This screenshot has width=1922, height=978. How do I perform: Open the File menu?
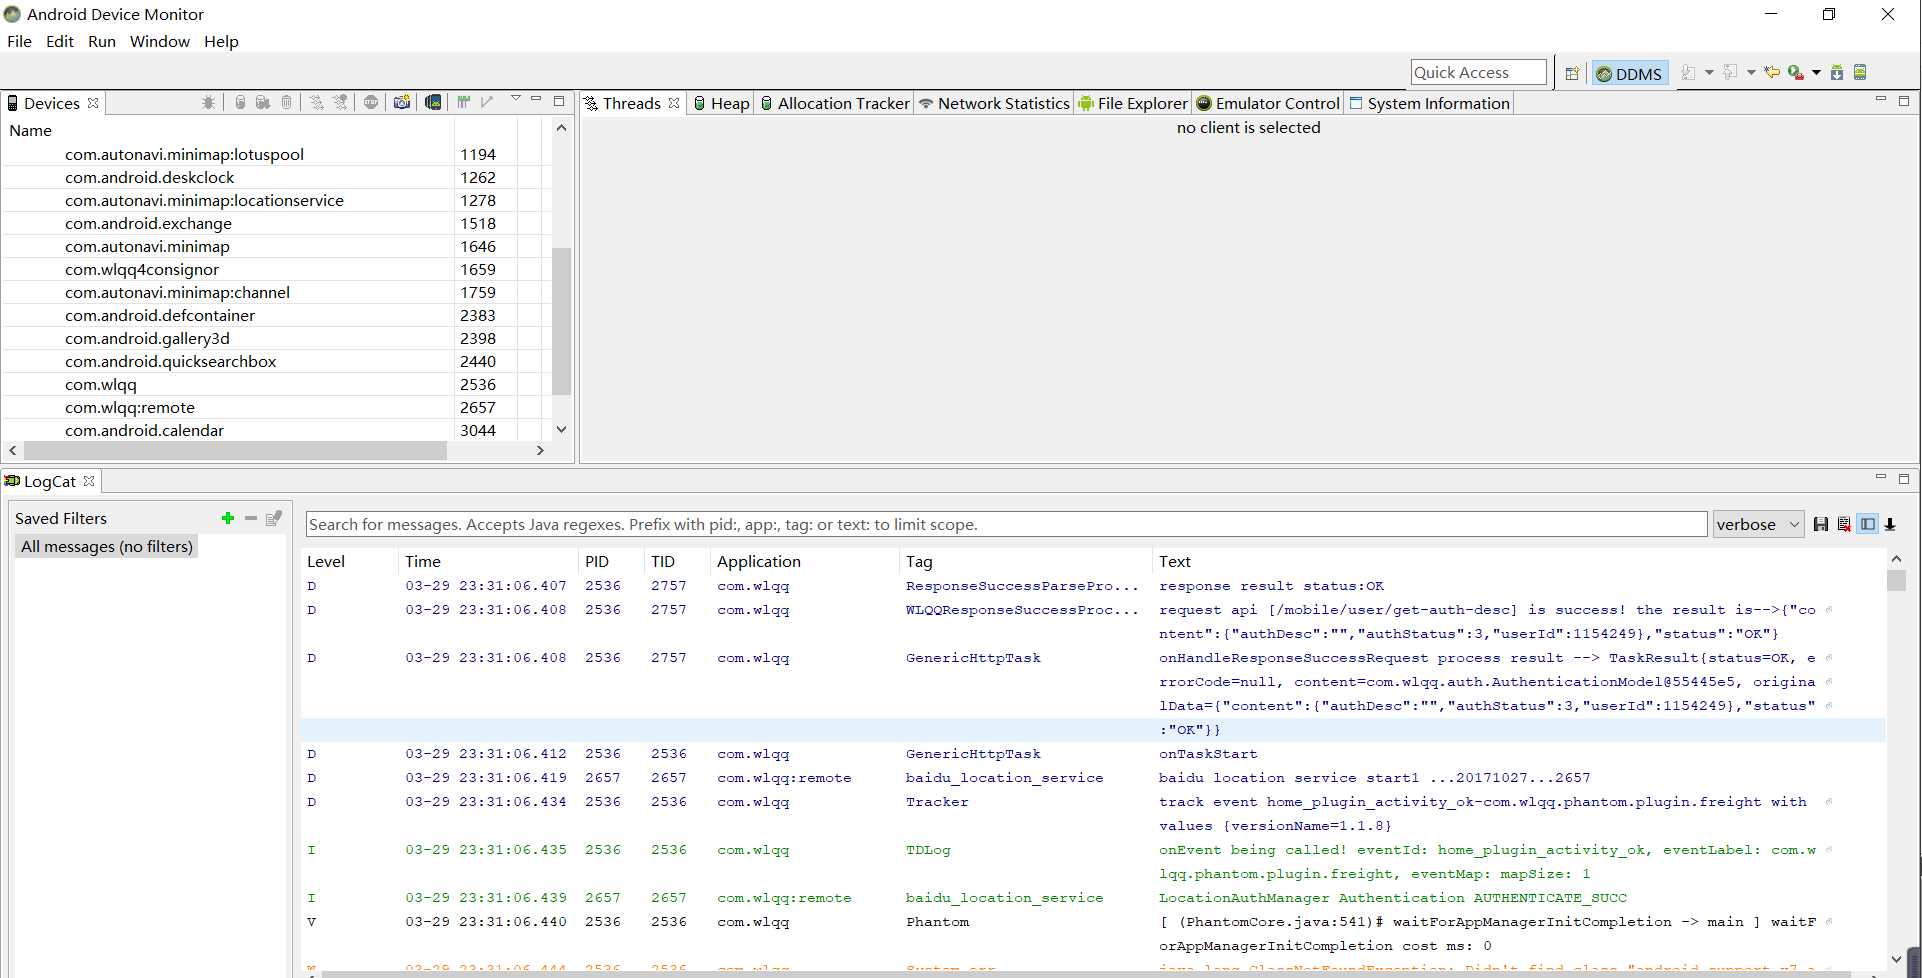click(19, 41)
